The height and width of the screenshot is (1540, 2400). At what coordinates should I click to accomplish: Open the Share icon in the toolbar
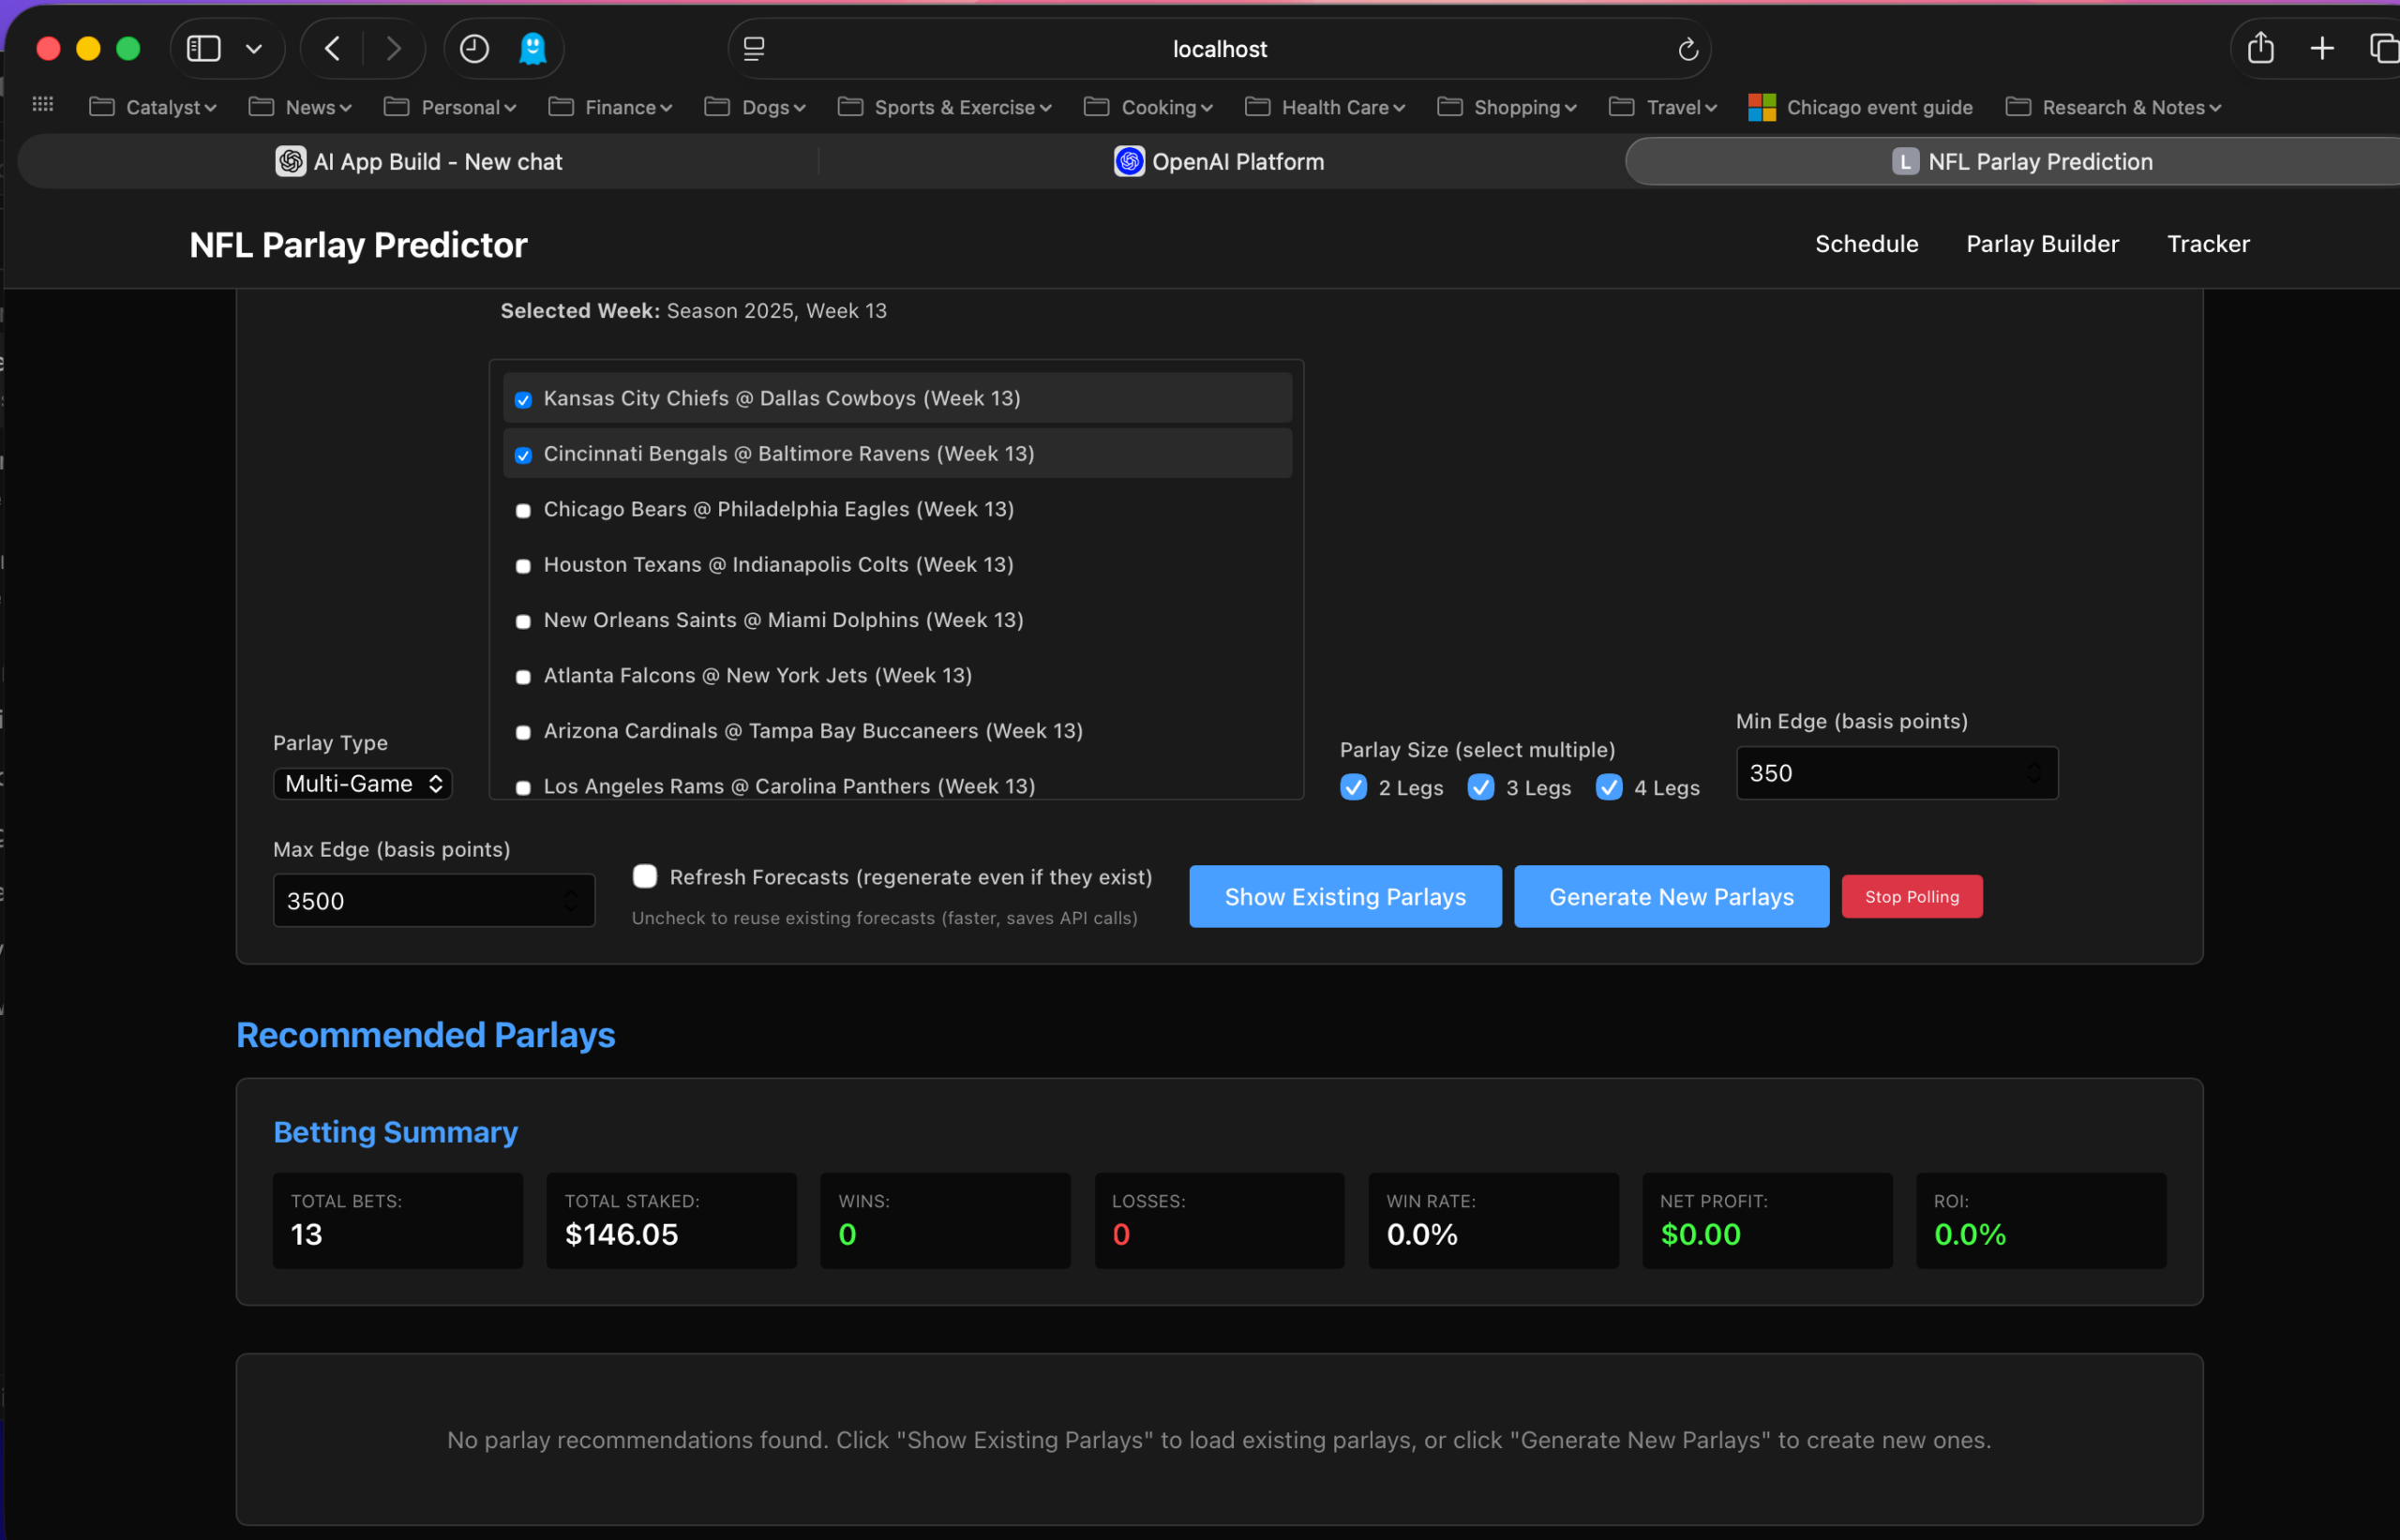click(x=2260, y=48)
